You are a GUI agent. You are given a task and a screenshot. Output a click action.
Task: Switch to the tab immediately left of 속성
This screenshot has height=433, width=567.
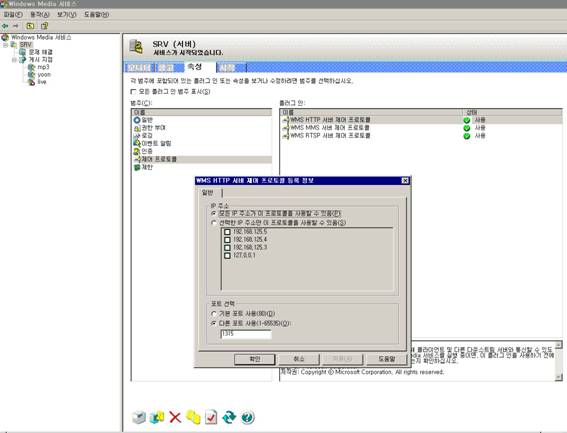pos(170,68)
